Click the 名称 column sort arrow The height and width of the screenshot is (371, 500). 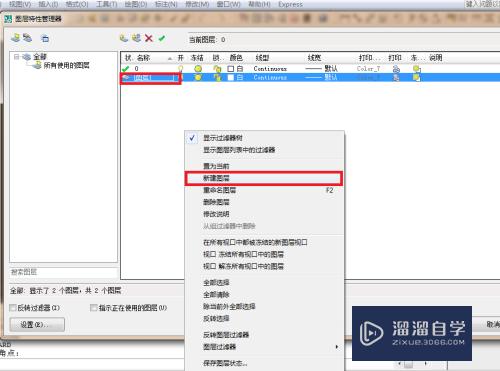point(170,59)
